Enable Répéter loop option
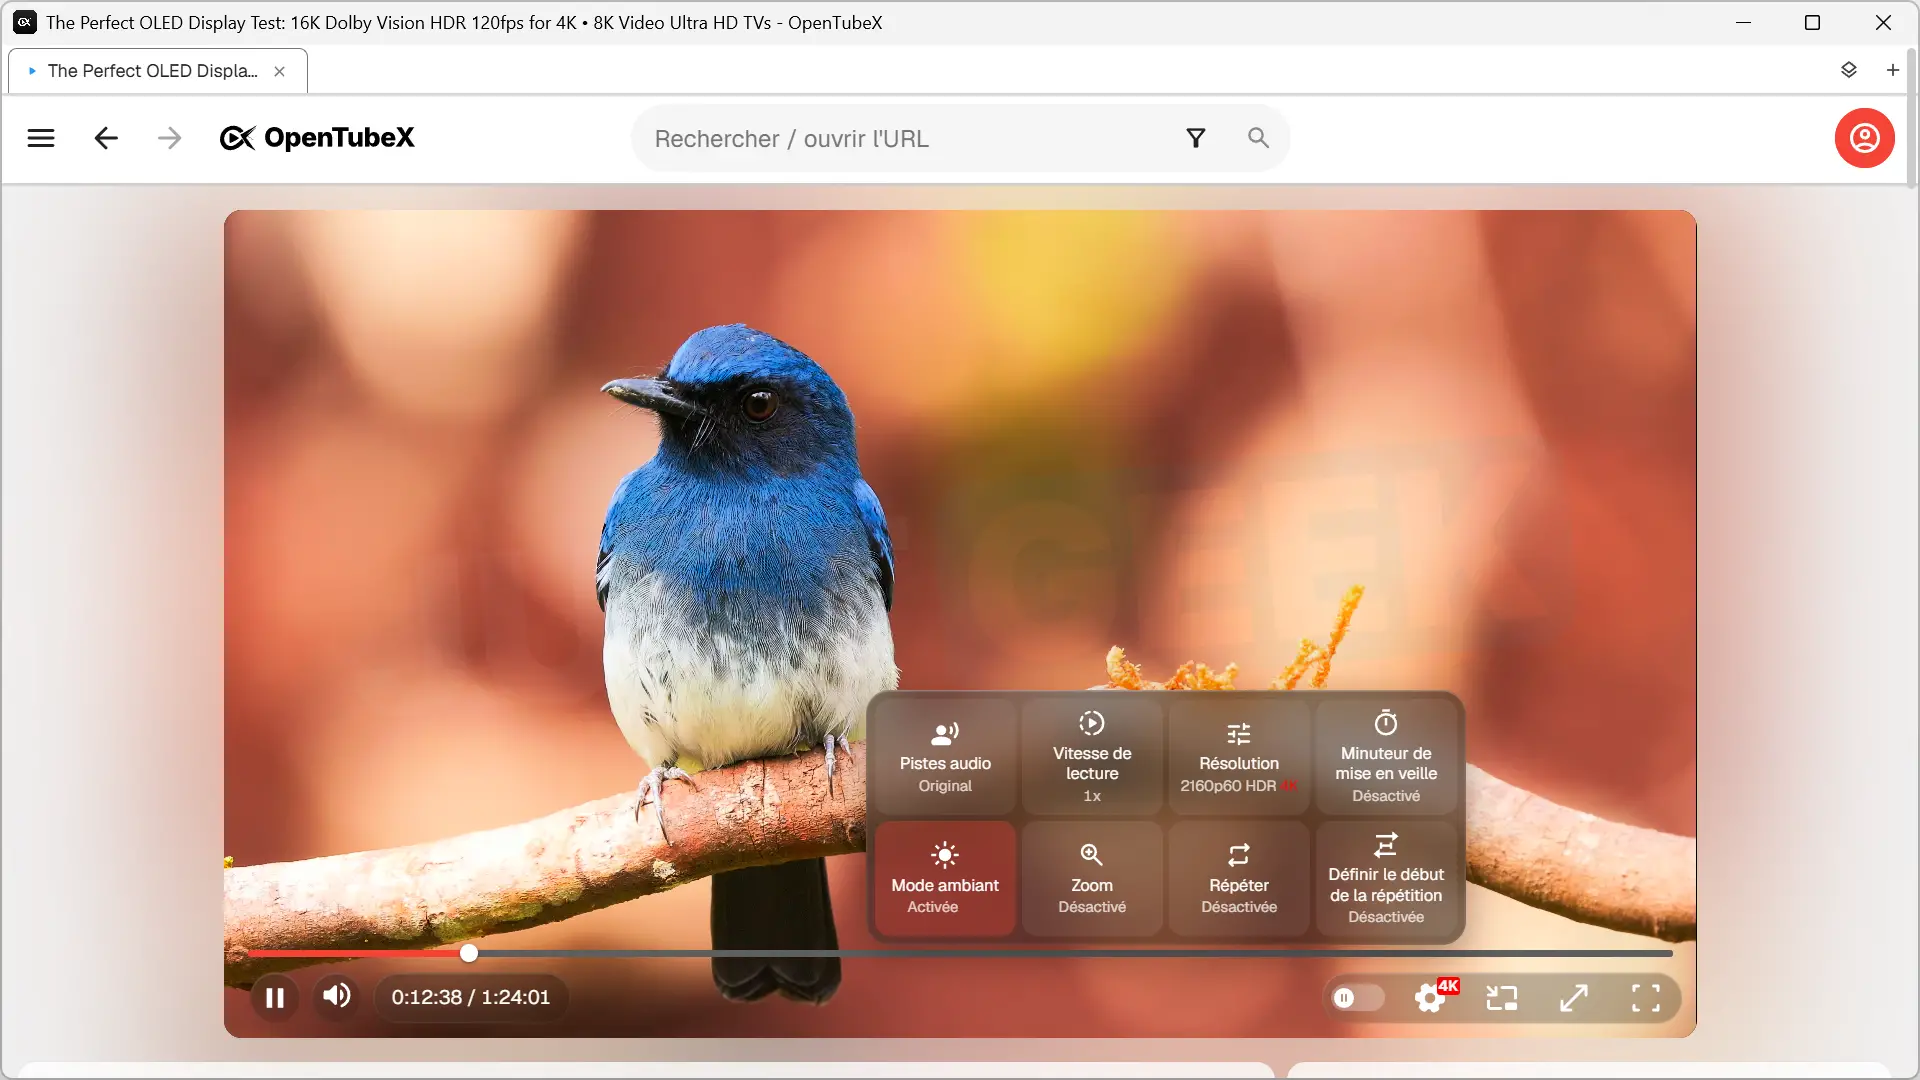This screenshot has width=1920, height=1080. click(1239, 879)
